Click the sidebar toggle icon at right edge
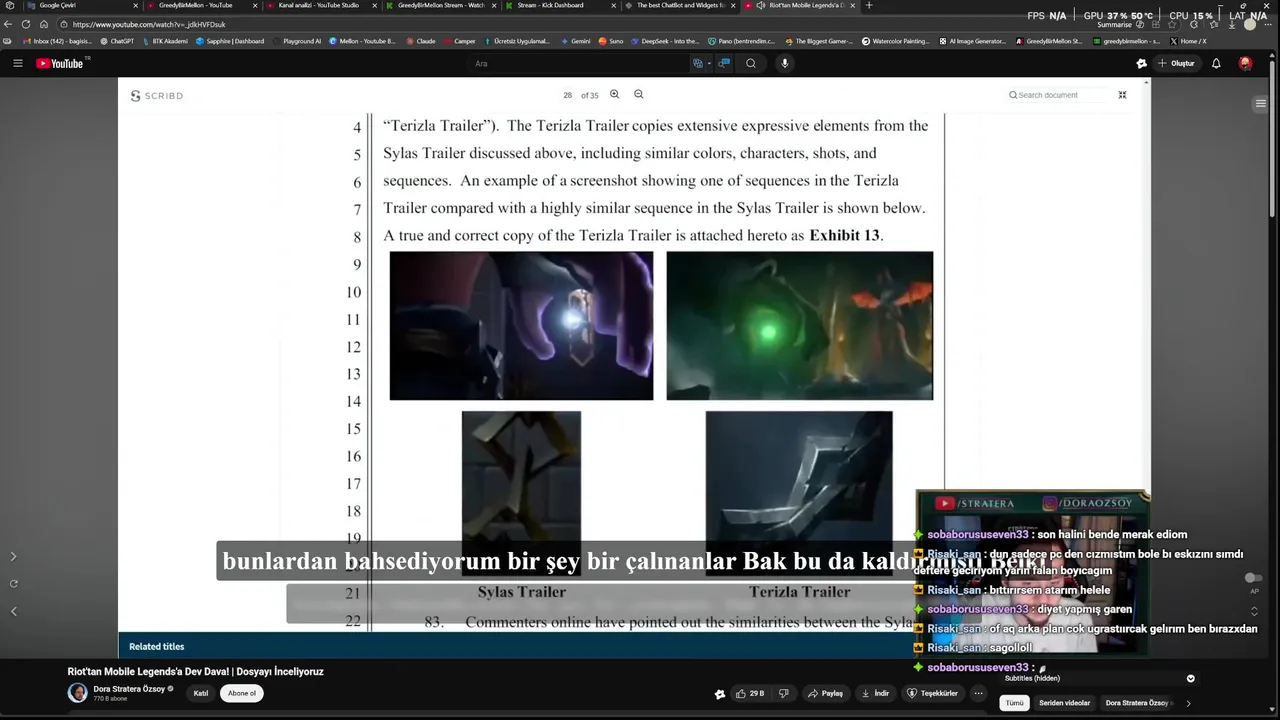Screen dimensions: 1280x720 tap(1260, 103)
